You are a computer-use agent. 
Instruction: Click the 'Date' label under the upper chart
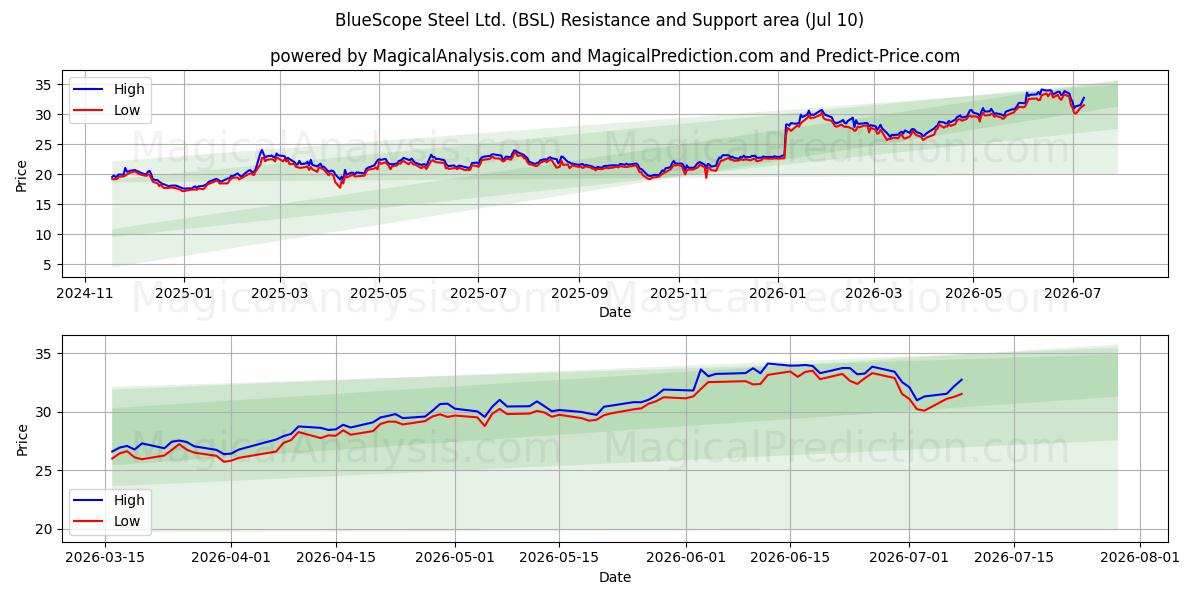click(x=614, y=313)
